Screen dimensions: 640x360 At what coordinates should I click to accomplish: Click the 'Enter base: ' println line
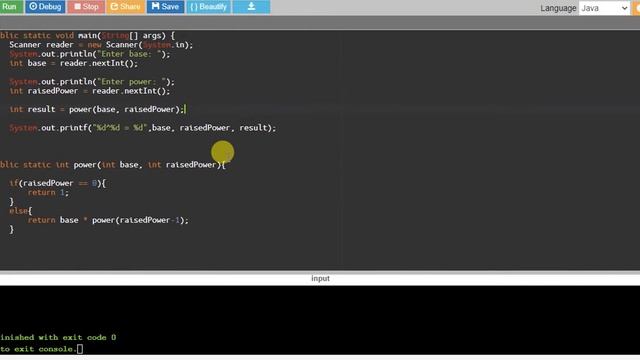point(90,54)
